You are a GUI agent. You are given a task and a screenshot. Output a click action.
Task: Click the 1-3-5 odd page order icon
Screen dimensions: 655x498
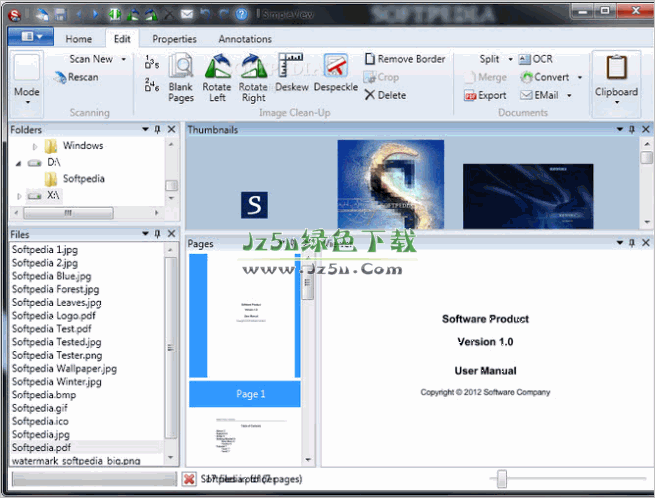152,62
